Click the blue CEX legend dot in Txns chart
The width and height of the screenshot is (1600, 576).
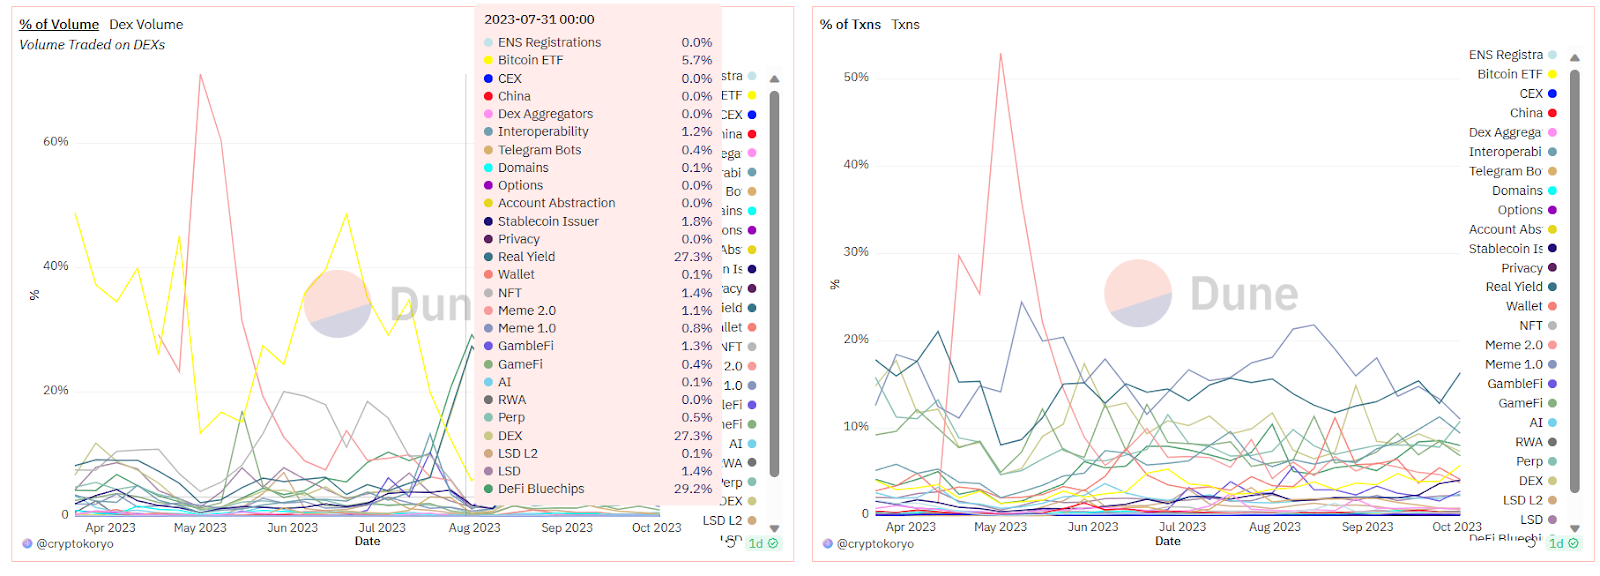tap(1552, 94)
